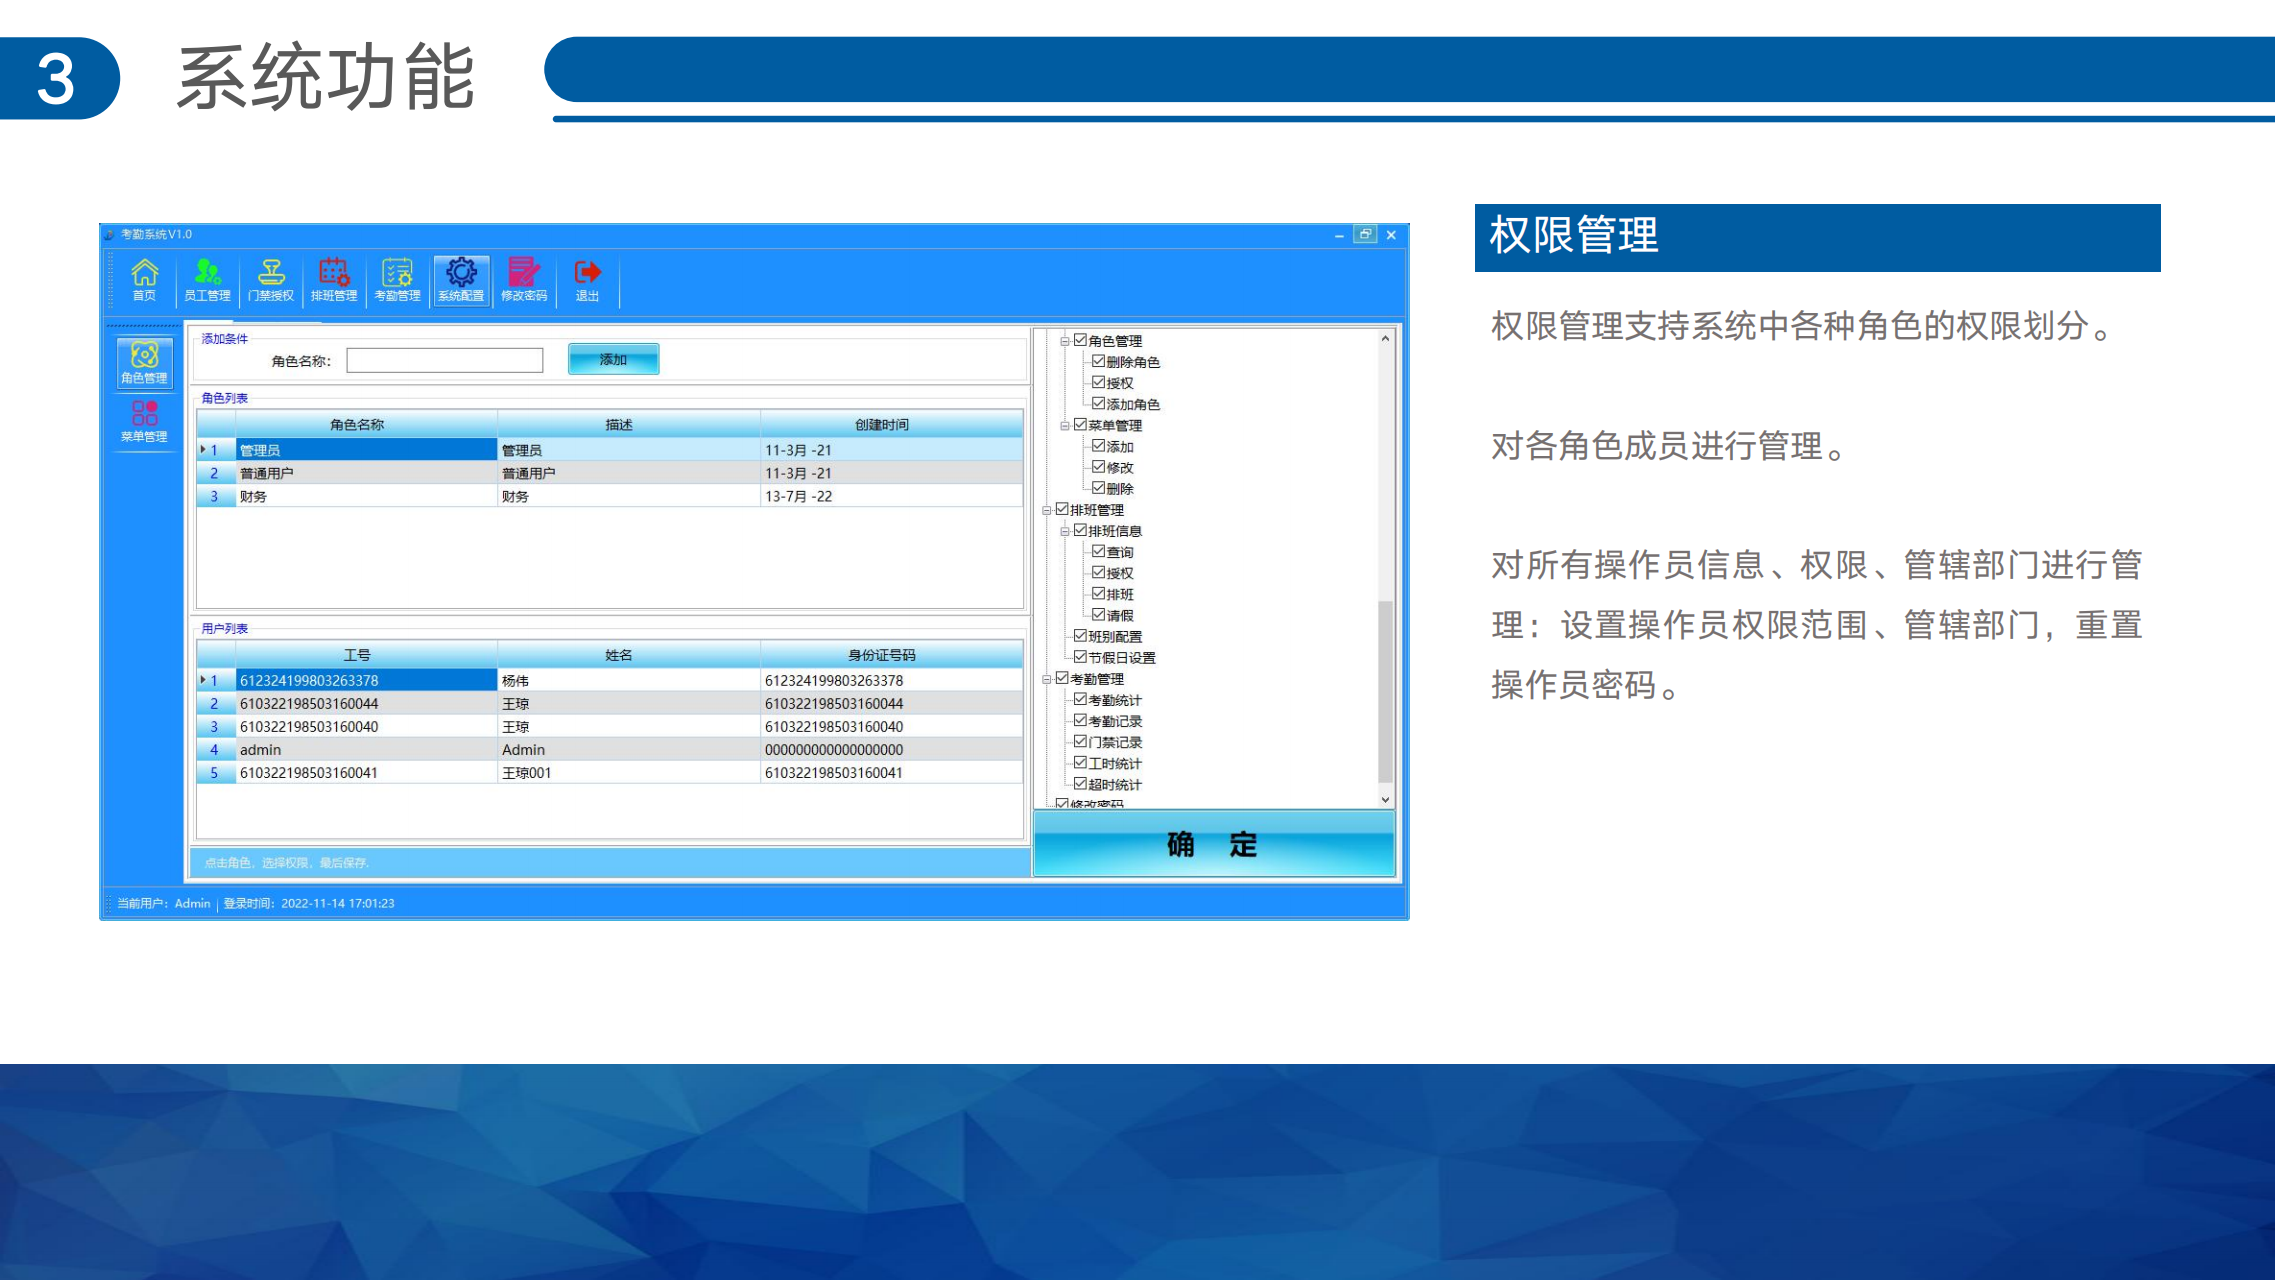The height and width of the screenshot is (1280, 2275).
Task: Select the 普通用户 role name cell
Action: pyautogui.click(x=366, y=473)
